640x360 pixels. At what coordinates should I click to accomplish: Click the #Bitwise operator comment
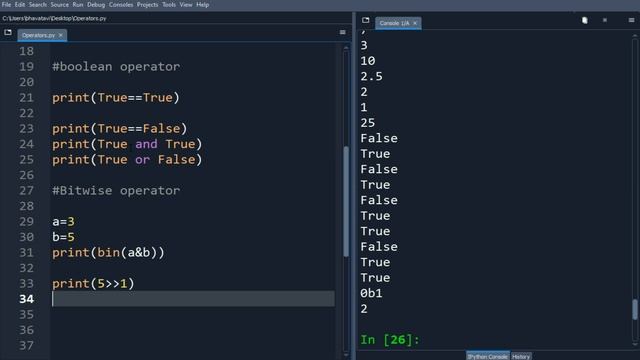(116, 191)
